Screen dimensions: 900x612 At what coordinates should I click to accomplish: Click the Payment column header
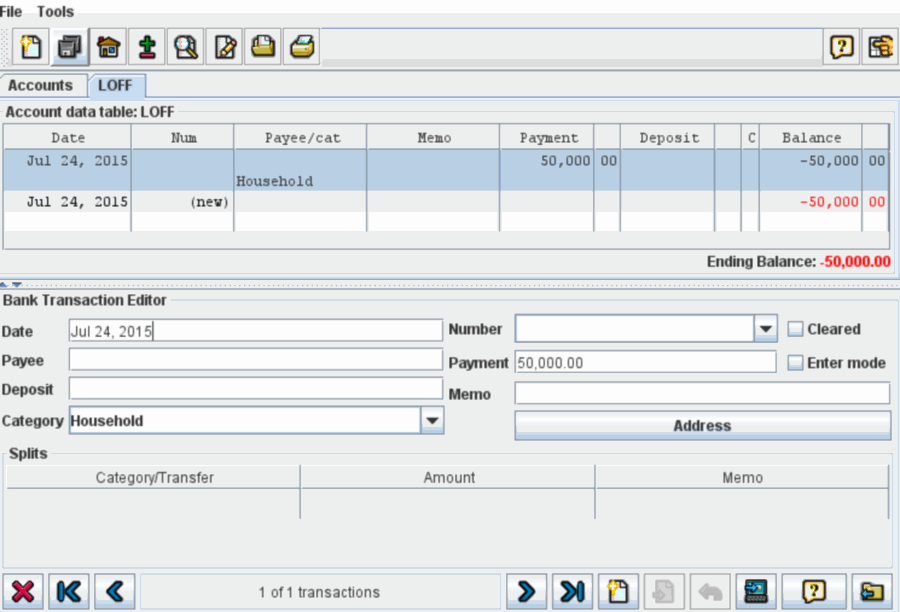coord(547,138)
